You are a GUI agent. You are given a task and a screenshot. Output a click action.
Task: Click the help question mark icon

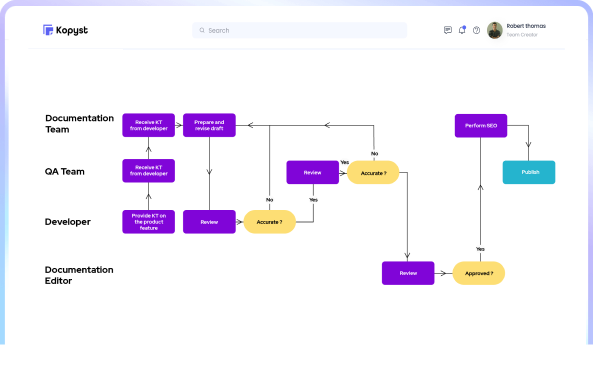[x=477, y=30]
